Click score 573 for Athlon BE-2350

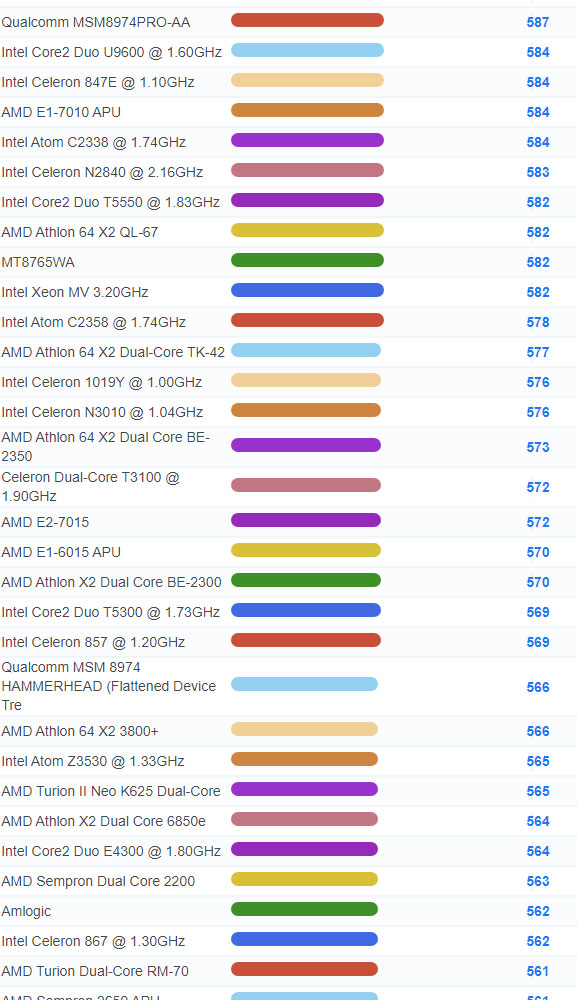(x=538, y=447)
